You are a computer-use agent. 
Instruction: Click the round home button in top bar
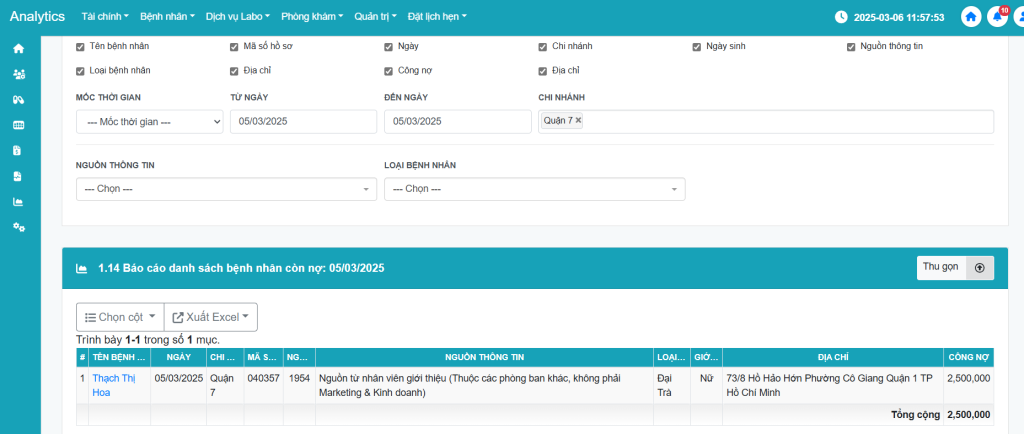tap(970, 17)
